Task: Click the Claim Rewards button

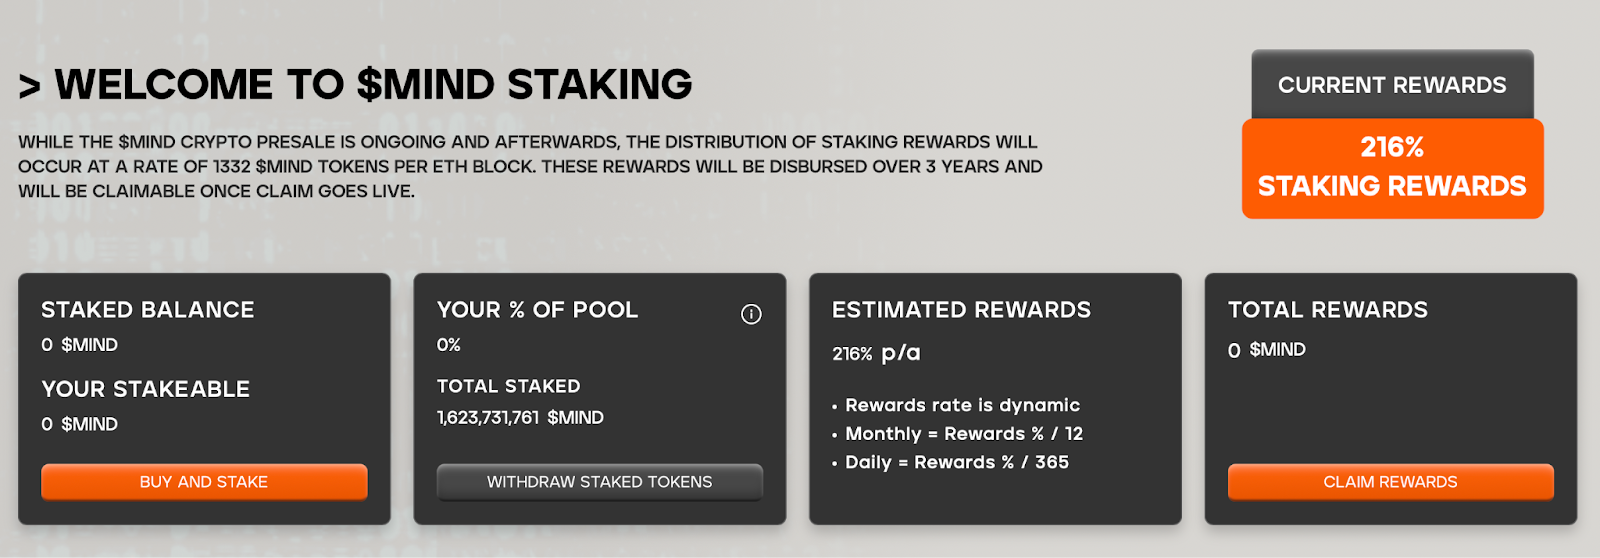Action: tap(1391, 482)
